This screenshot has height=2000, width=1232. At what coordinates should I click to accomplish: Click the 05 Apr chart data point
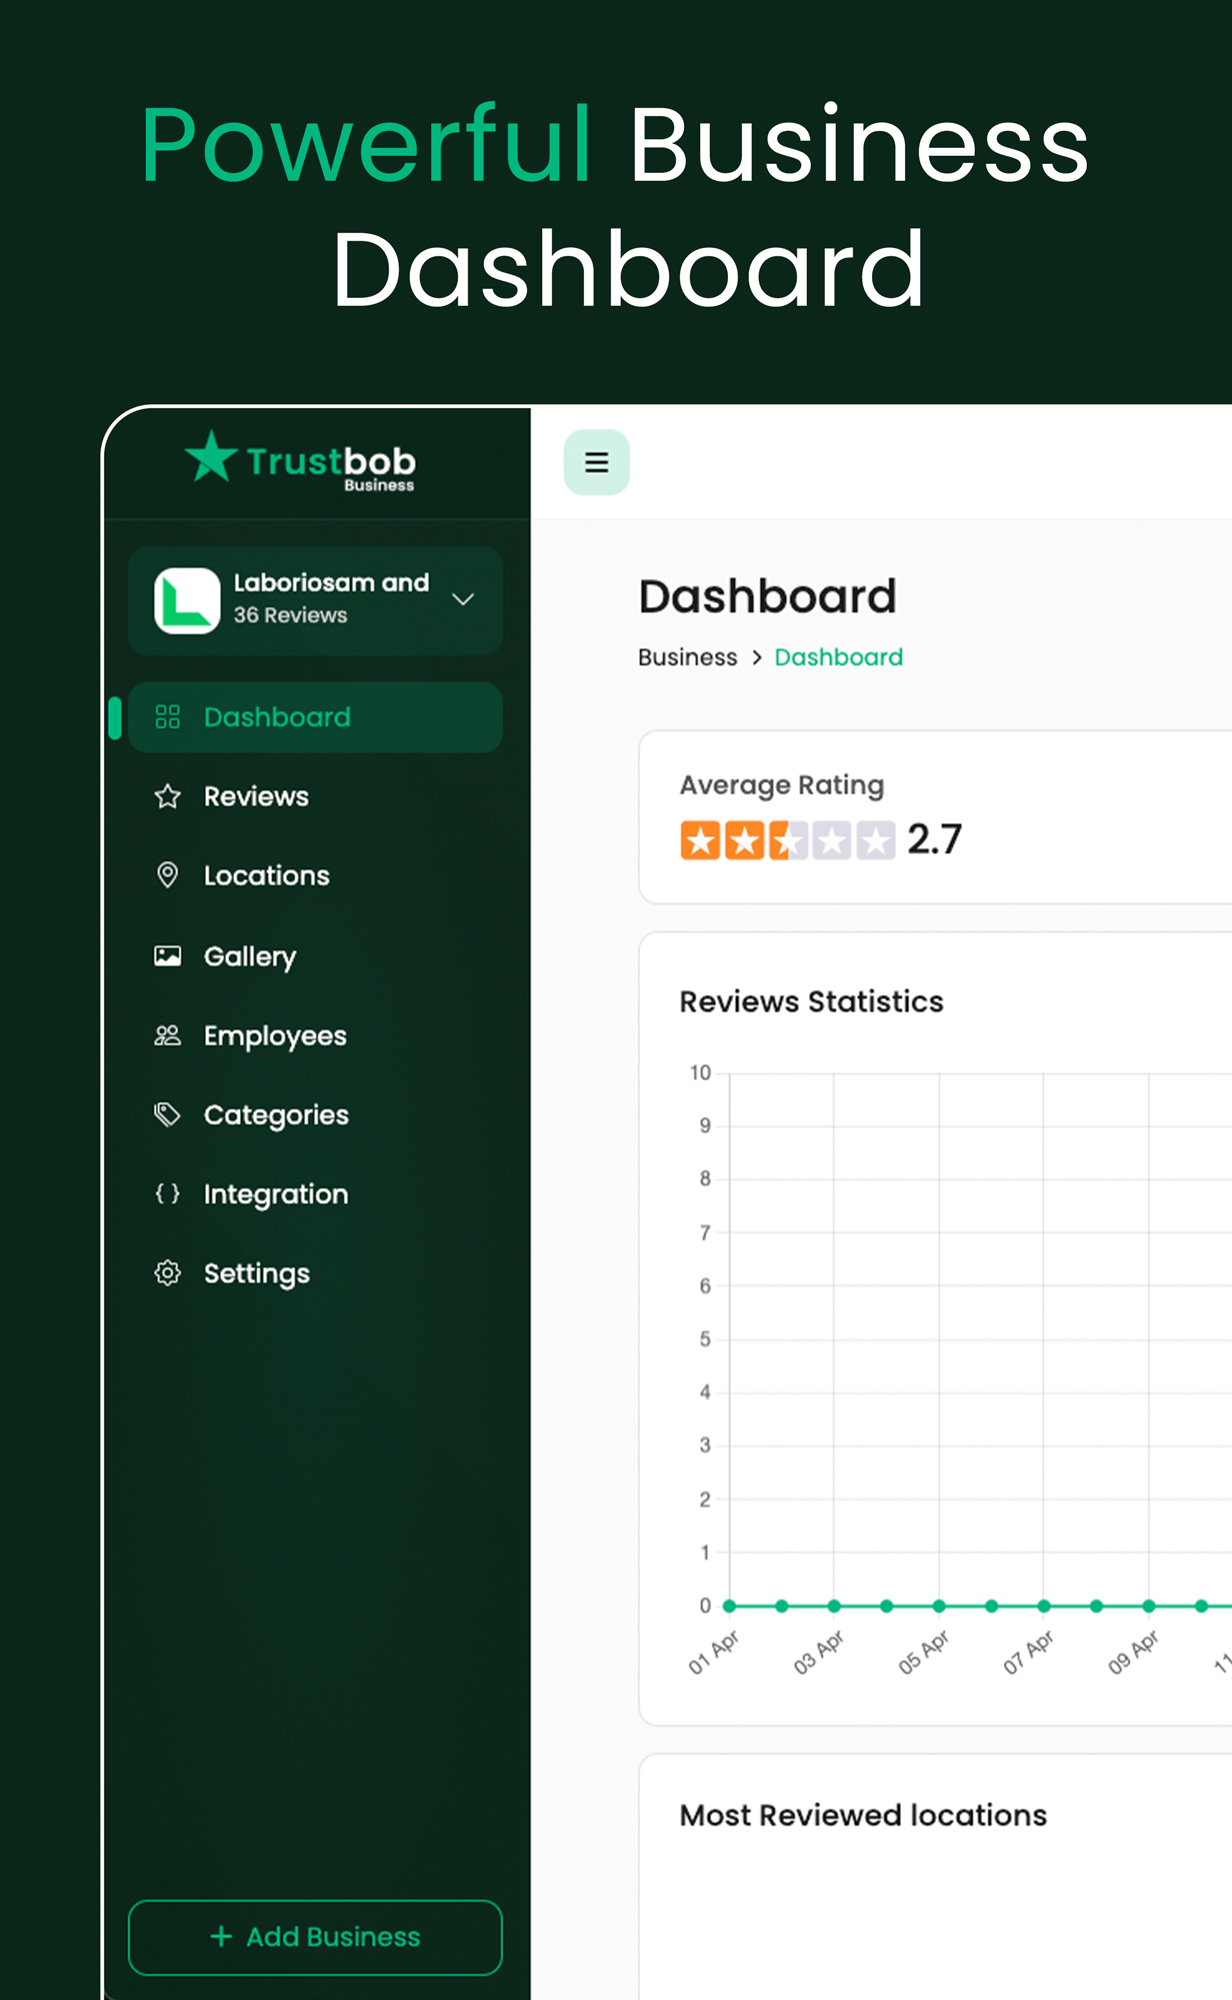pyautogui.click(x=939, y=1606)
